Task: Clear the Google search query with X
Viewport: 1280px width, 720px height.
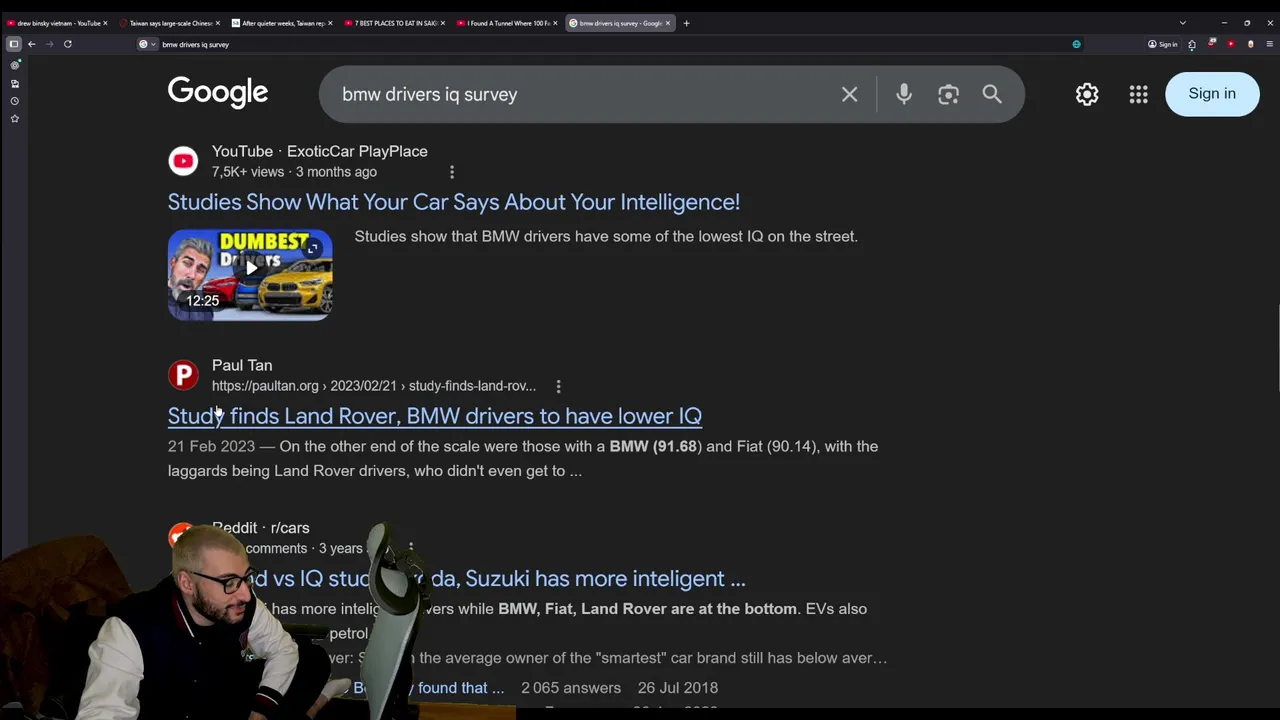Action: pos(849,94)
